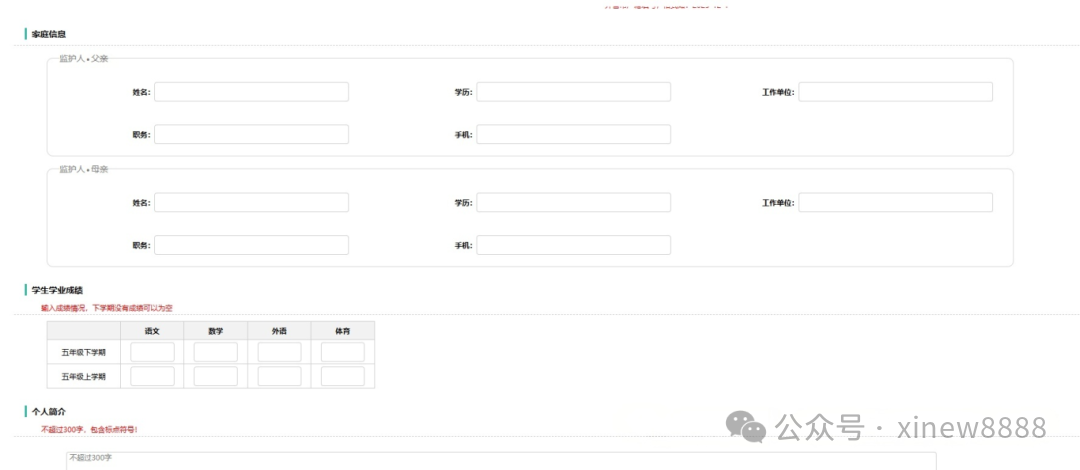Select 五年级上学期 数学 score box

click(x=215, y=376)
